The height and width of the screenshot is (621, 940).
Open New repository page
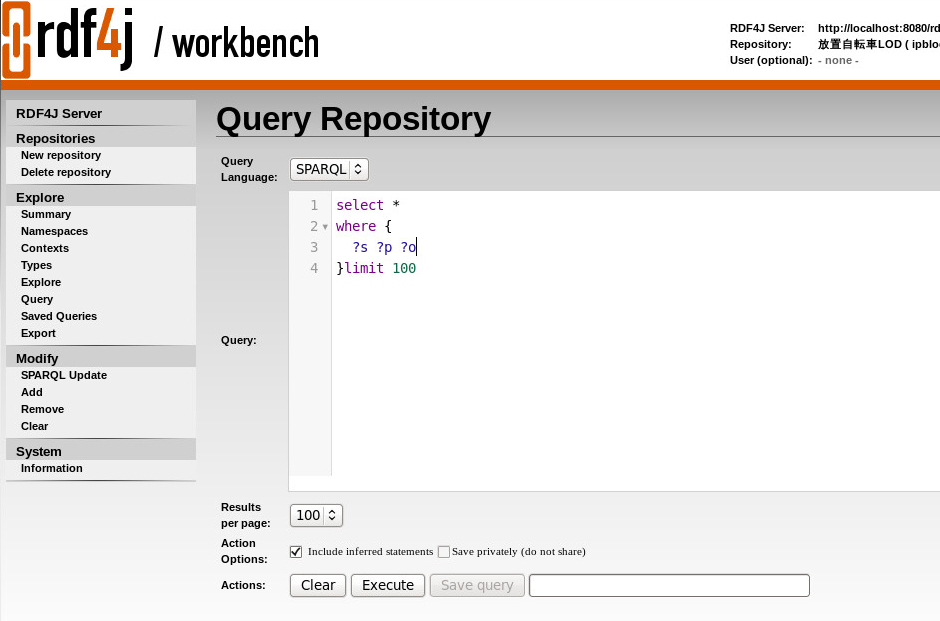[61, 155]
